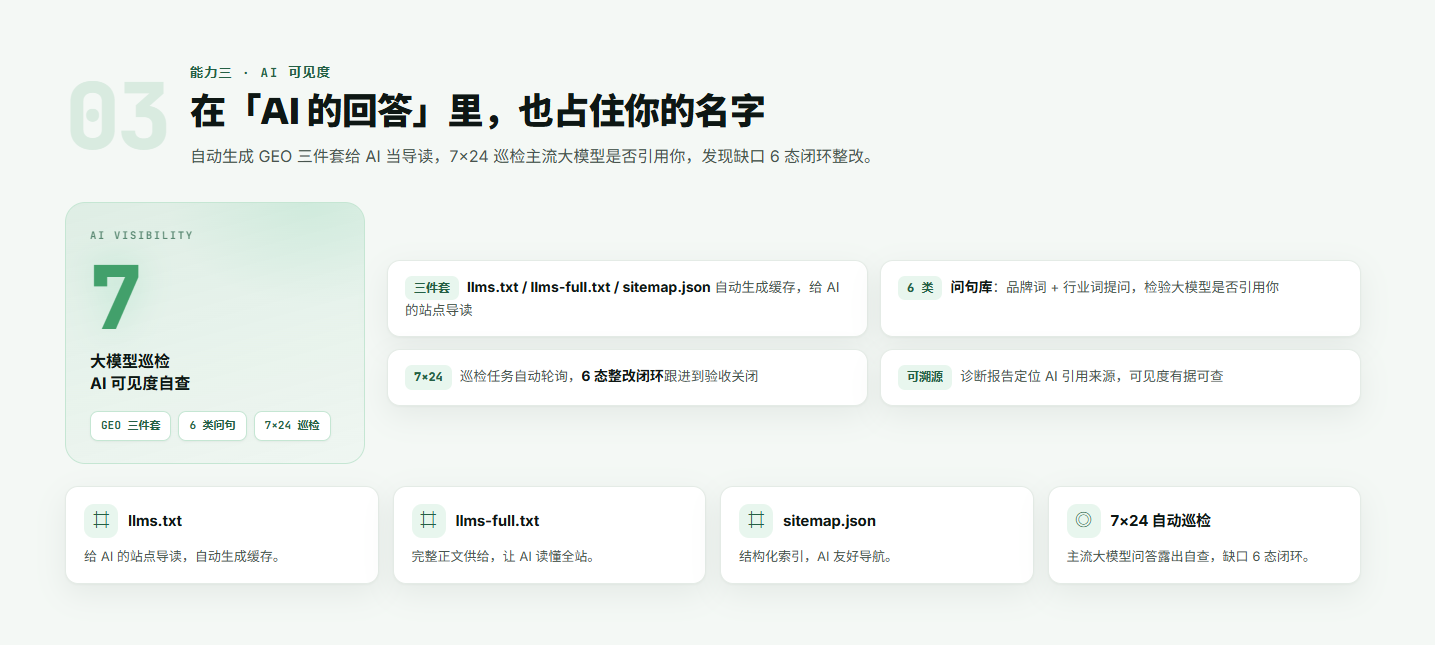This screenshot has width=1435, height=645.
Task: Click the subtitle starting "自动生成 GEO 三件套给 AI 当导读"
Action: [x=533, y=157]
